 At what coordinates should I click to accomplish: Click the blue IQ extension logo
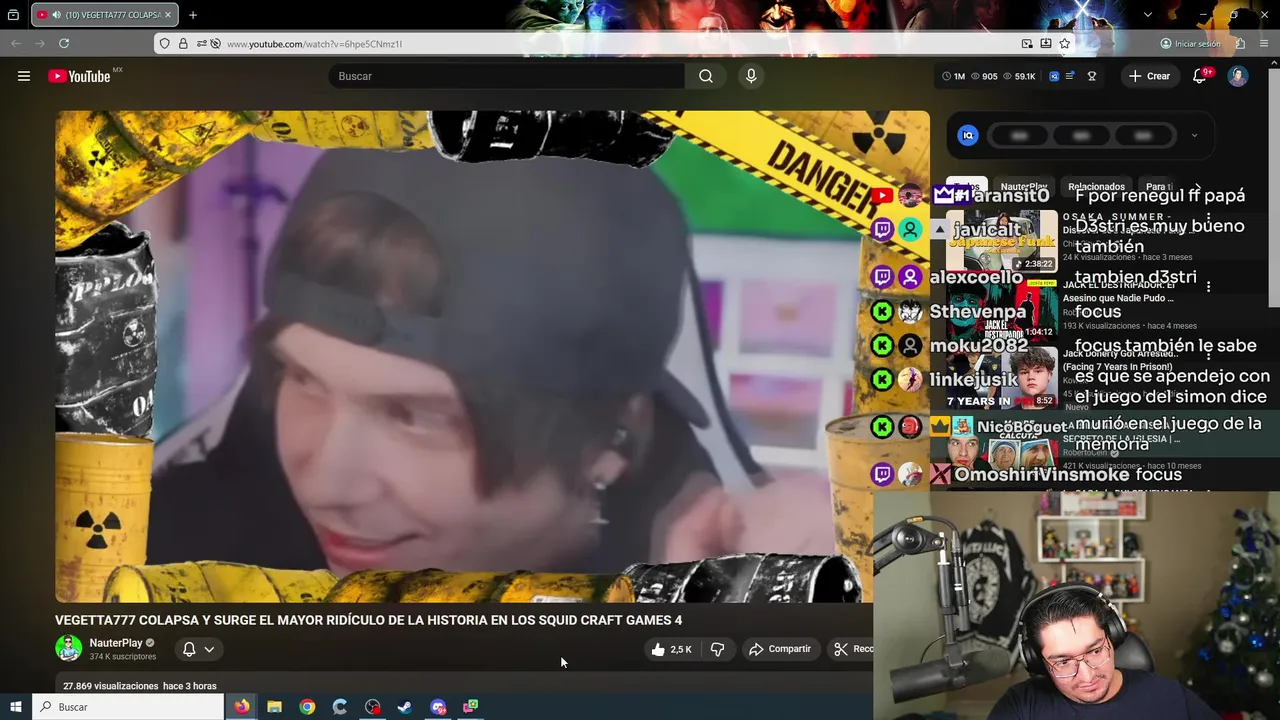pyautogui.click(x=967, y=136)
